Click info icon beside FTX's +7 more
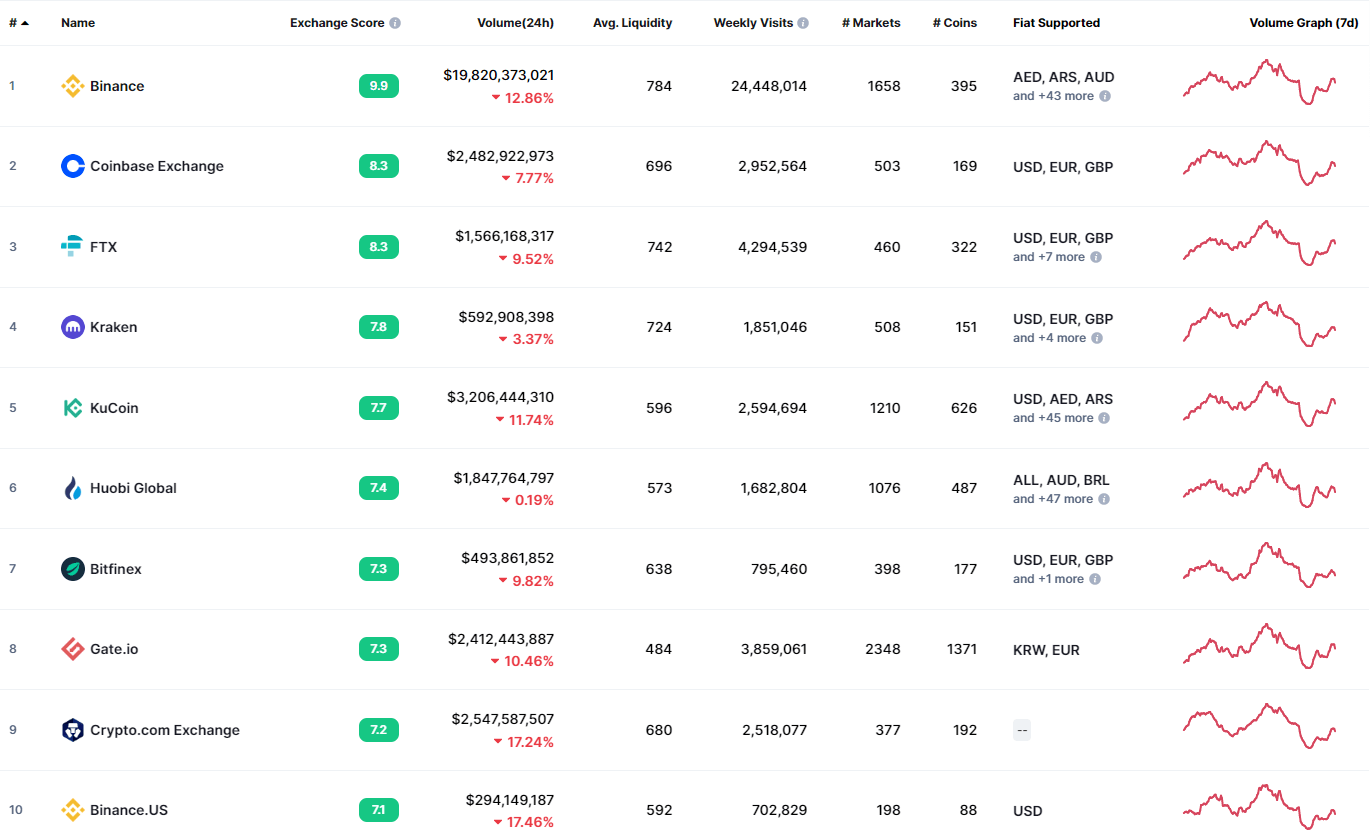1370x840 pixels. pyautogui.click(x=1096, y=257)
